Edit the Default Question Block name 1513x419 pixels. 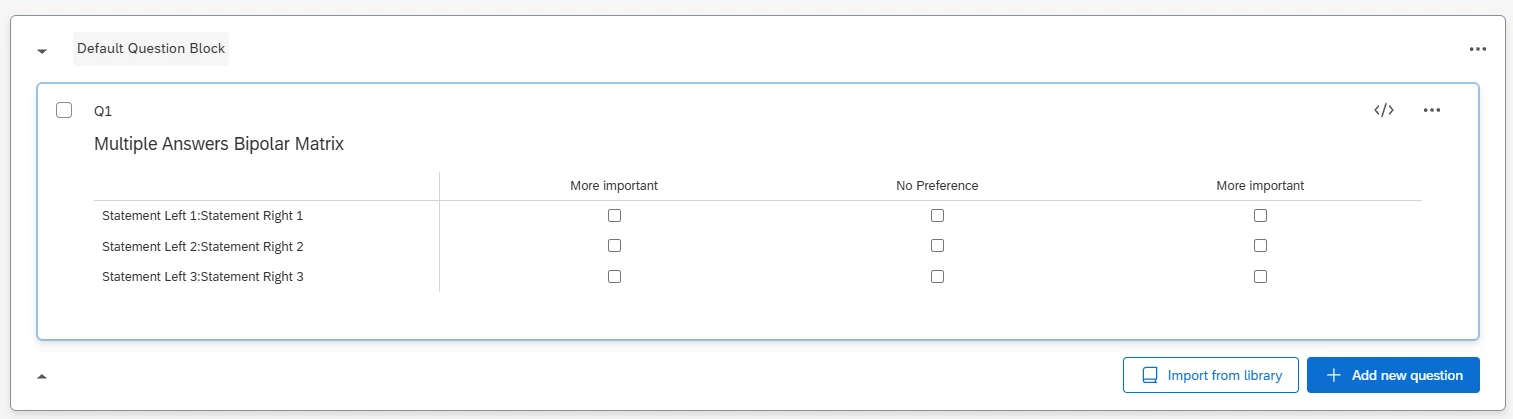151,48
